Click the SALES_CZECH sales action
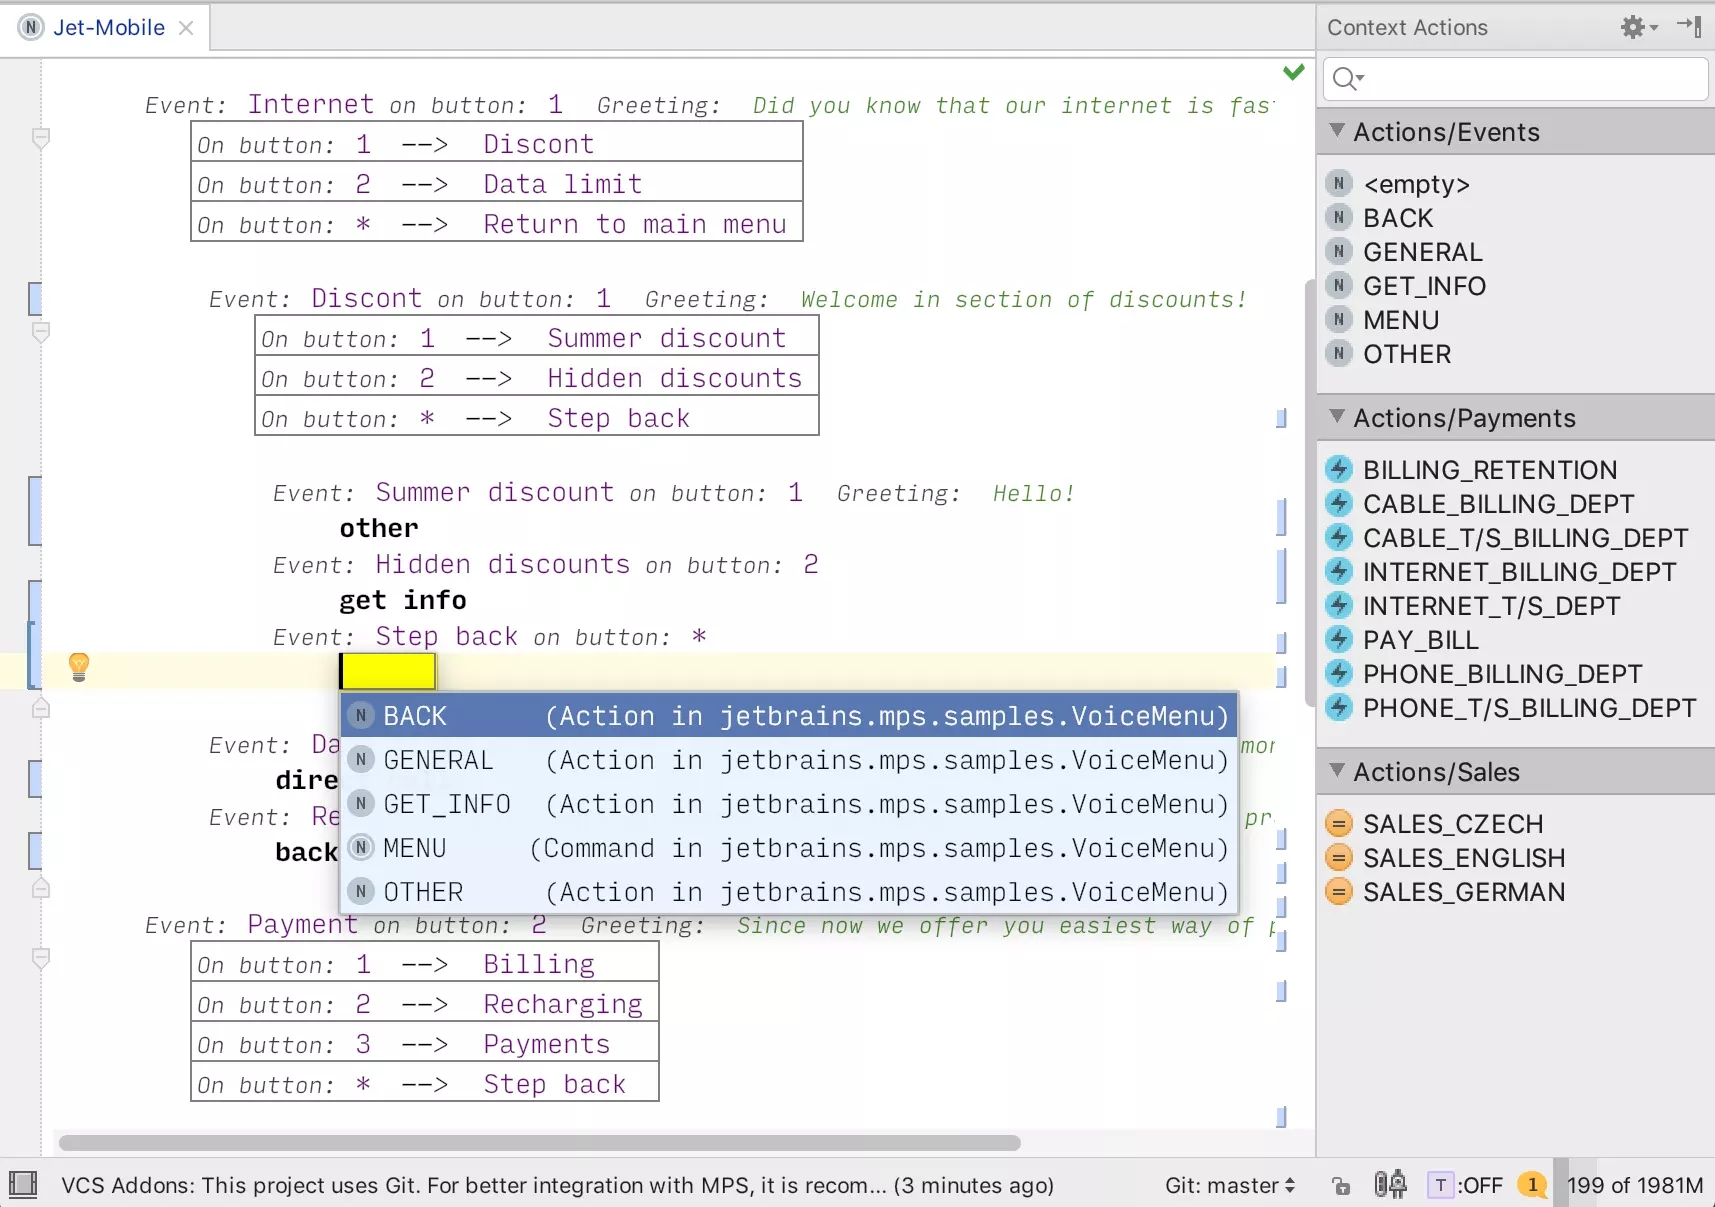The height and width of the screenshot is (1207, 1715). pos(1453,823)
